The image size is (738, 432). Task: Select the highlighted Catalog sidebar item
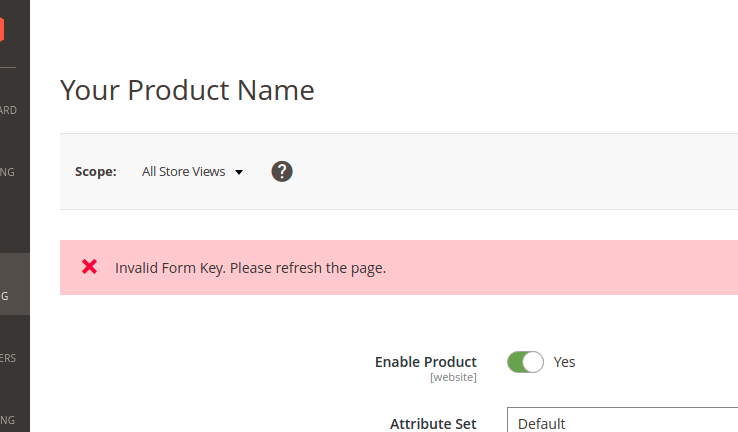tap(10, 295)
